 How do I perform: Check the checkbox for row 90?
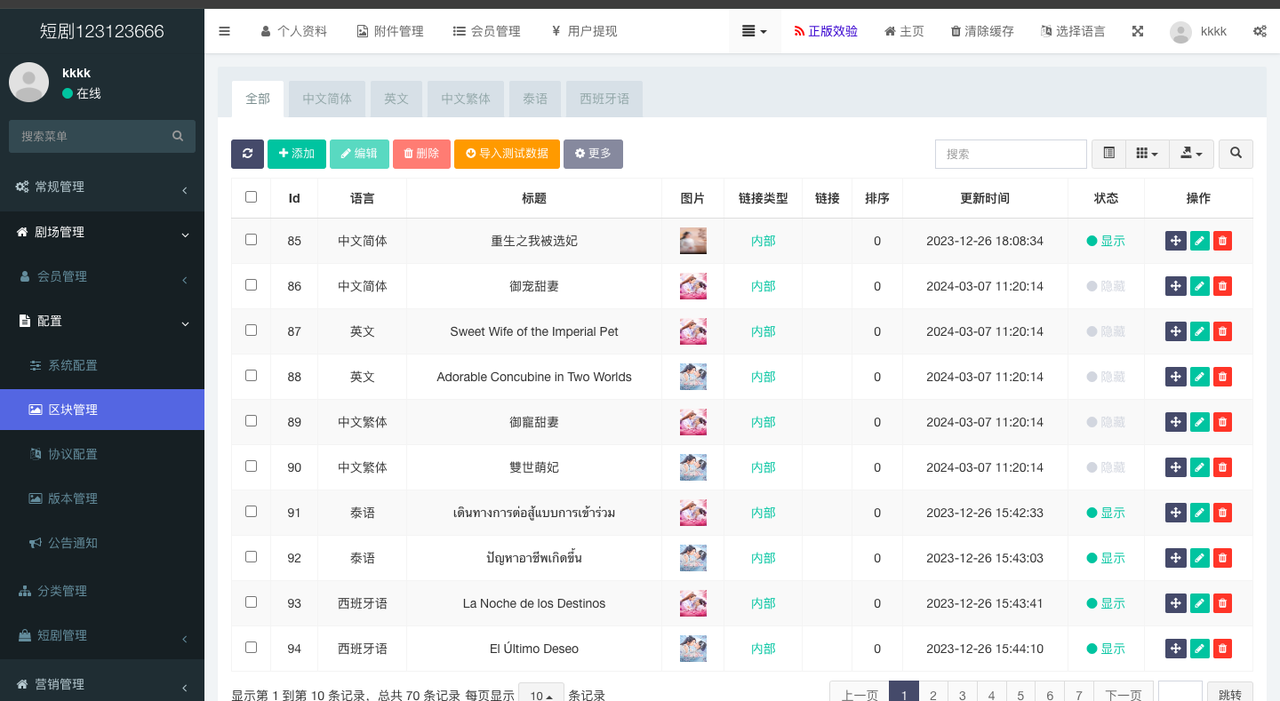251,466
